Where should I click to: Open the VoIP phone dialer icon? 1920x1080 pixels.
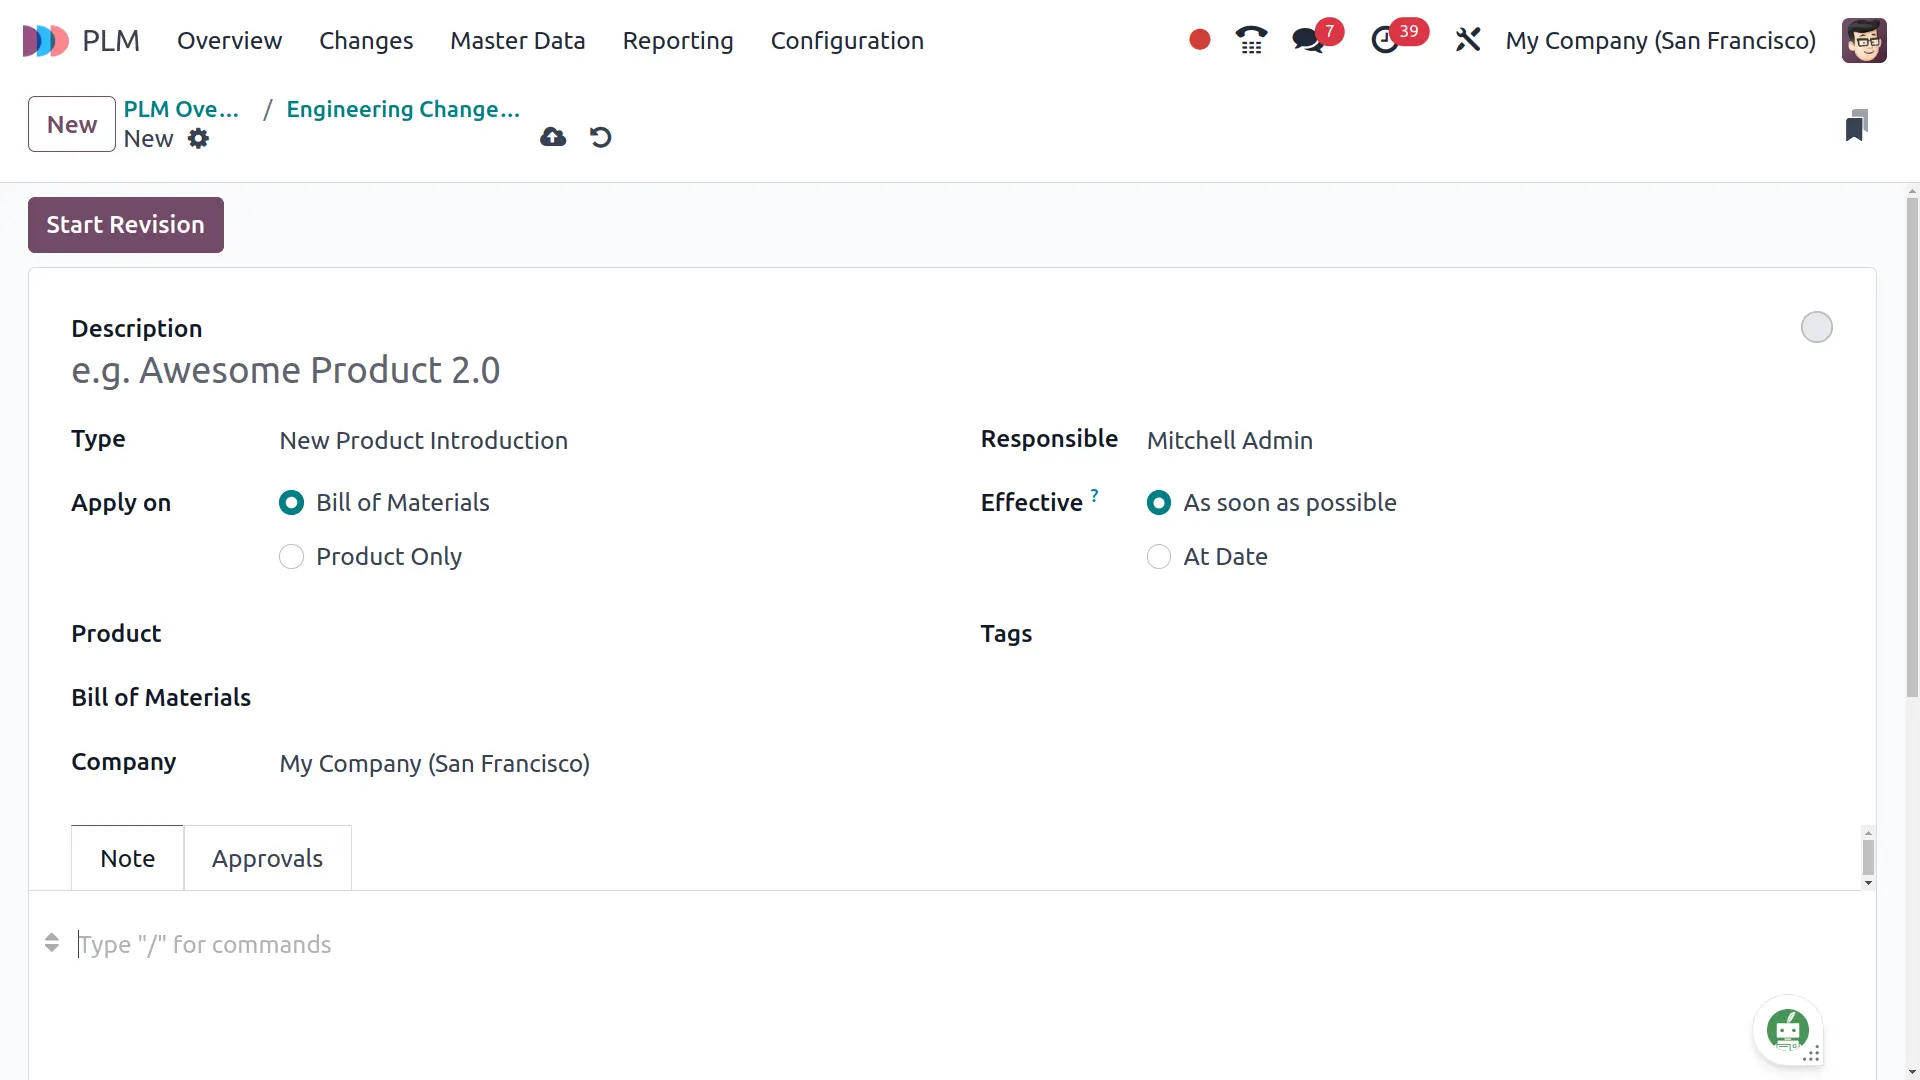(1251, 40)
